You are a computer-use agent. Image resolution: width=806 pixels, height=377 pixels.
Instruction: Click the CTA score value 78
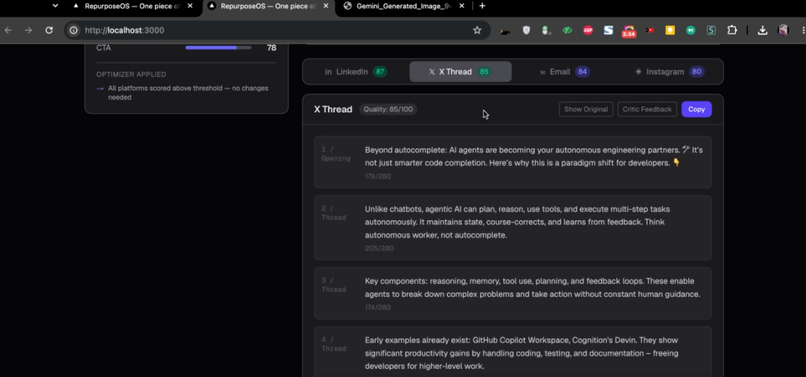[x=271, y=48]
